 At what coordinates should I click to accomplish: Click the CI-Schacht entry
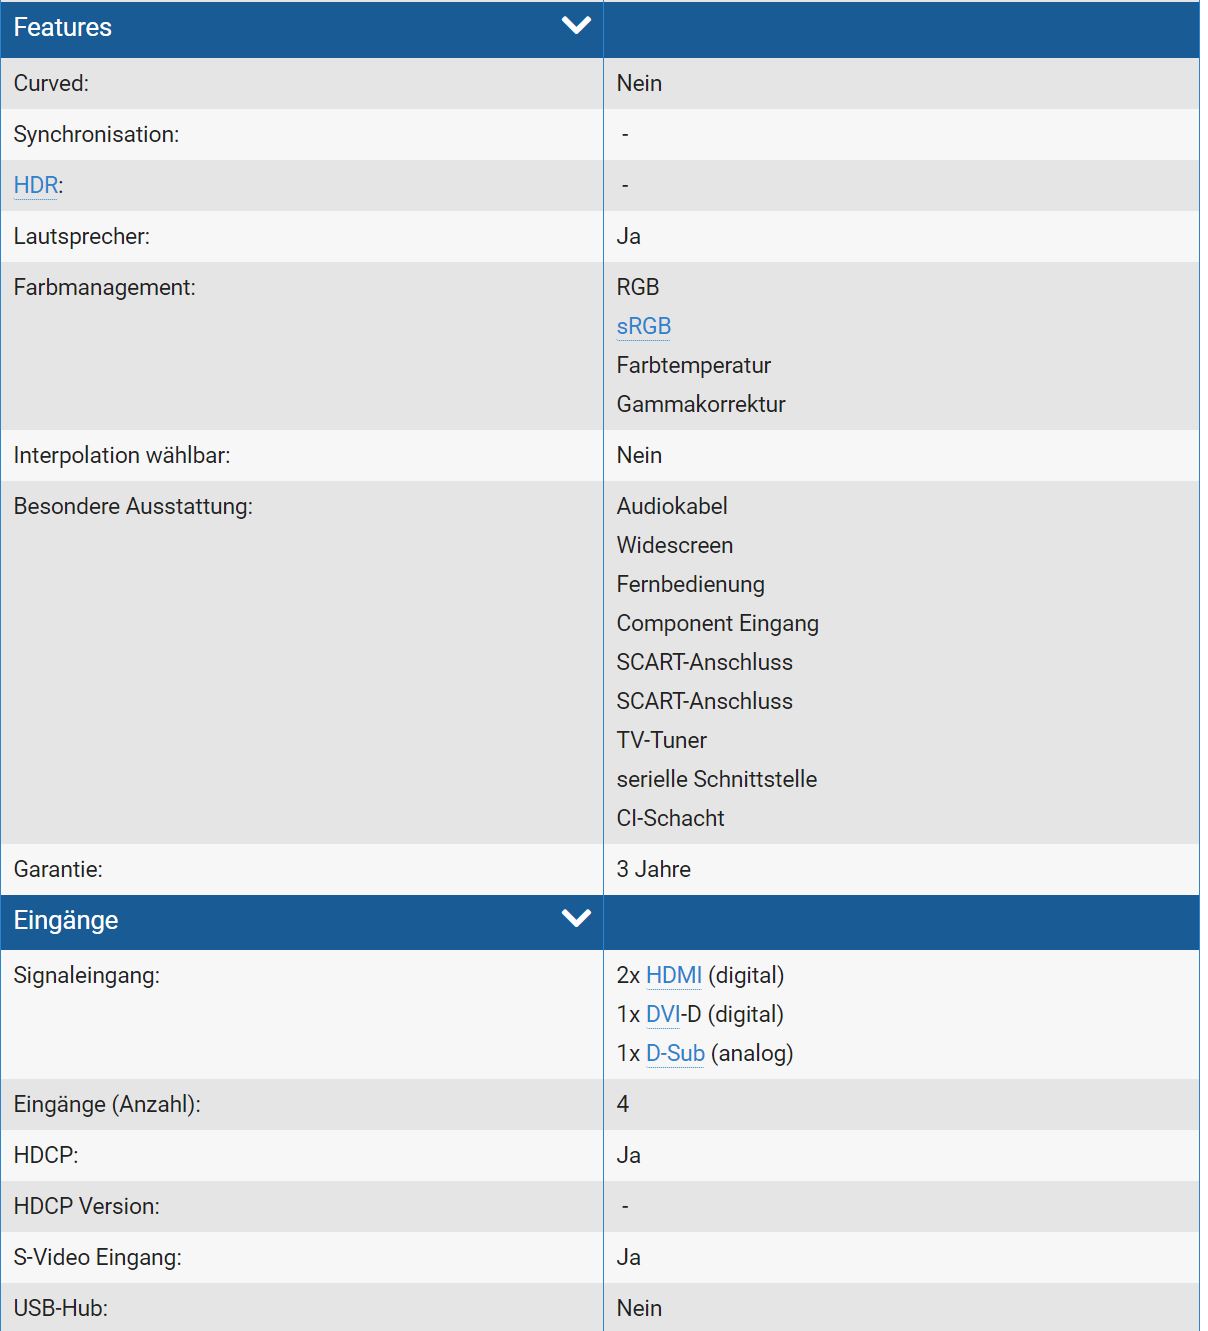670,819
